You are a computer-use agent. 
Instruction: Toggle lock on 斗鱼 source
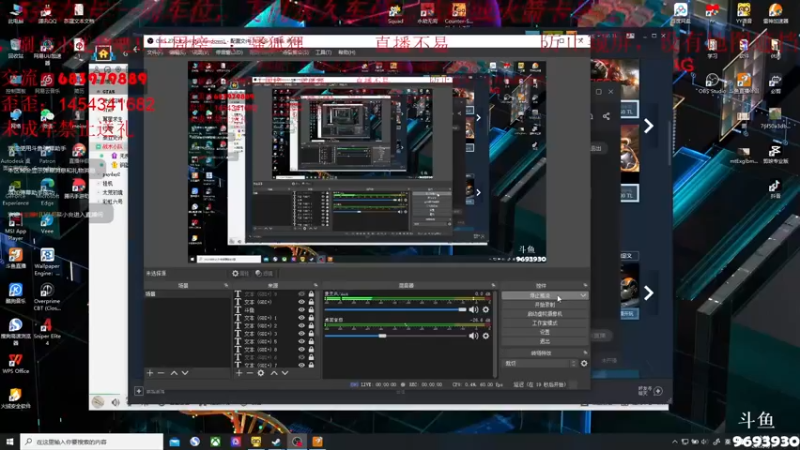[x=311, y=310]
